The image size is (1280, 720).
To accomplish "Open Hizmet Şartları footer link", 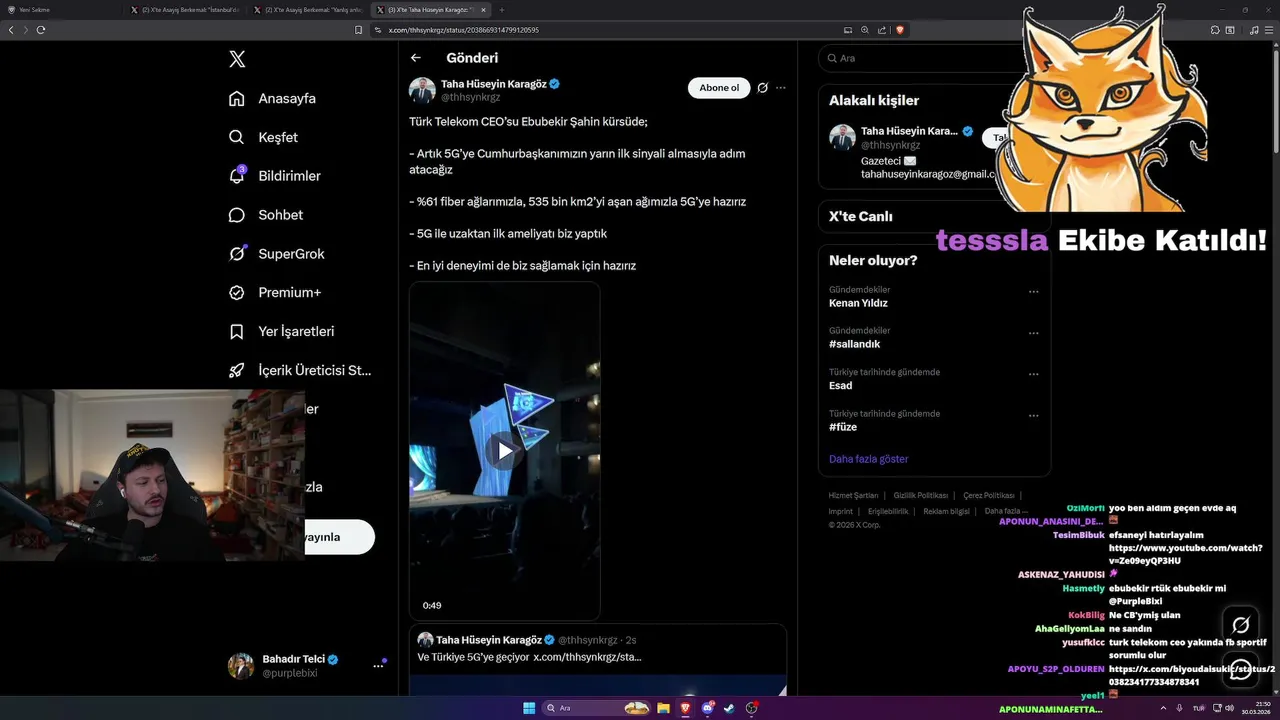I will point(853,495).
